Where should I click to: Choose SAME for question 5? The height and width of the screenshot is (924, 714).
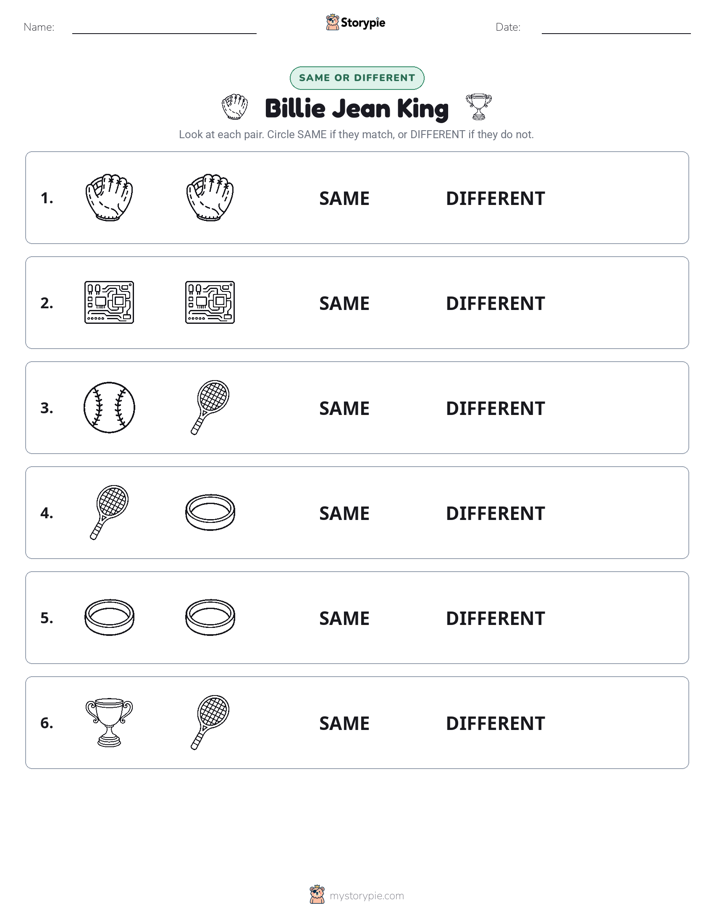(x=344, y=618)
